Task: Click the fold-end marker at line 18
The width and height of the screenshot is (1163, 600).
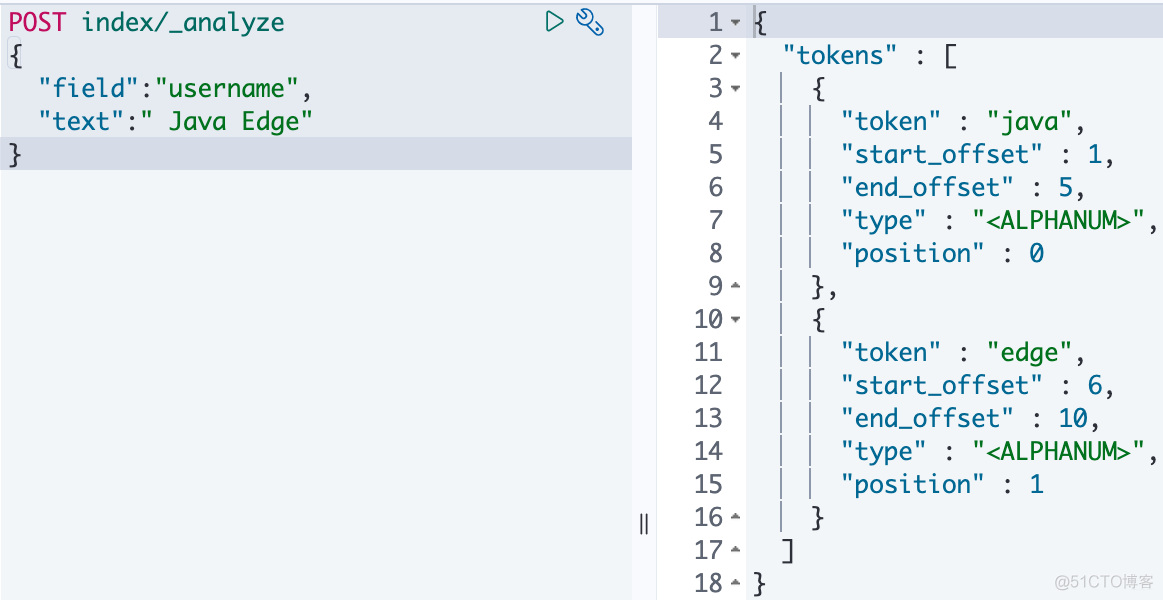Action: 736,584
